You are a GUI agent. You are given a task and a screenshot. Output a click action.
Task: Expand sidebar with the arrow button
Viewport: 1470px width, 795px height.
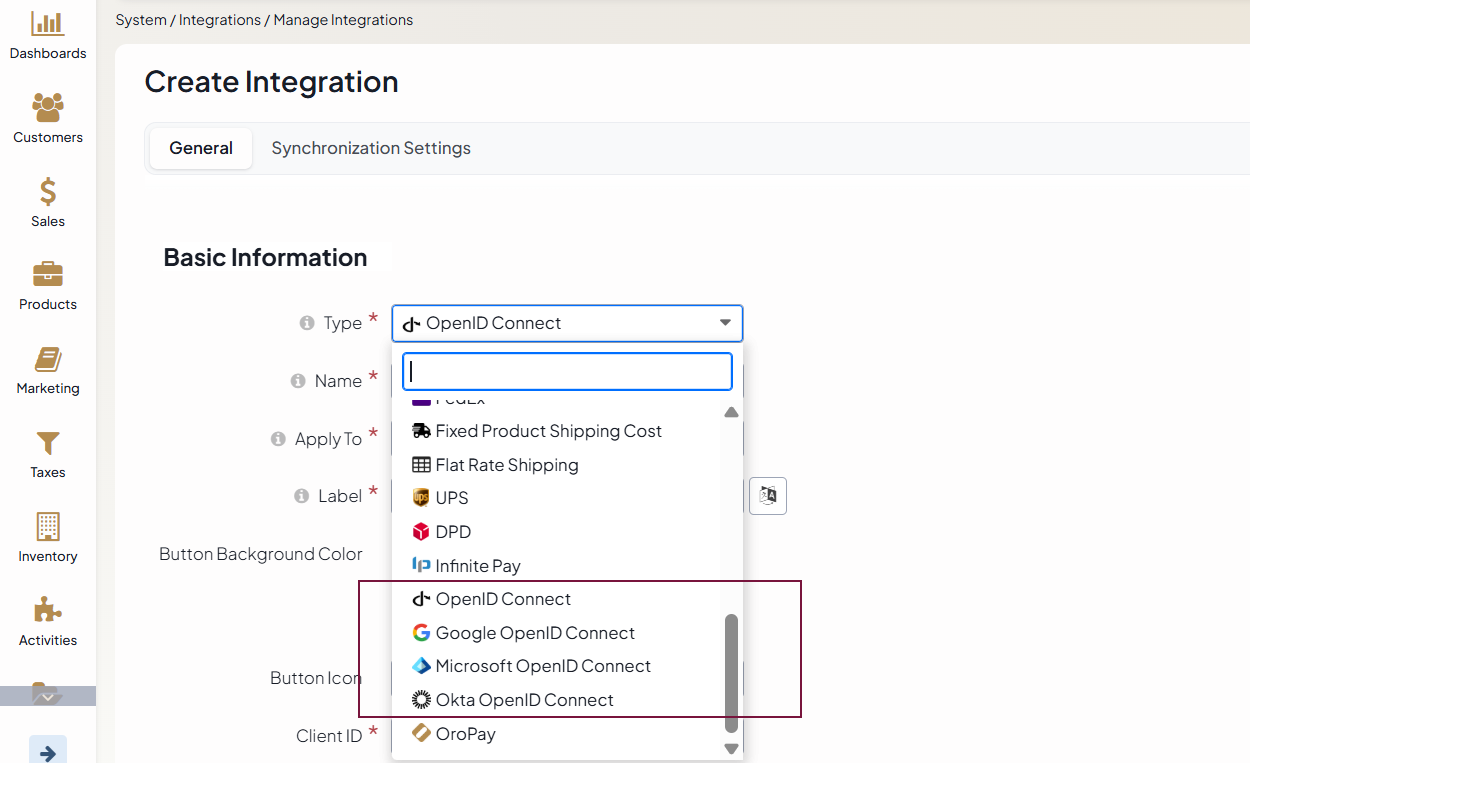tap(47, 753)
